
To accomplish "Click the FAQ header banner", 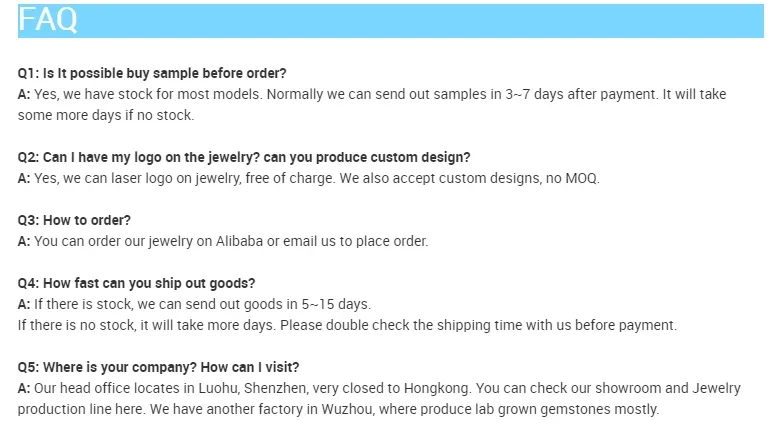I will click(390, 21).
